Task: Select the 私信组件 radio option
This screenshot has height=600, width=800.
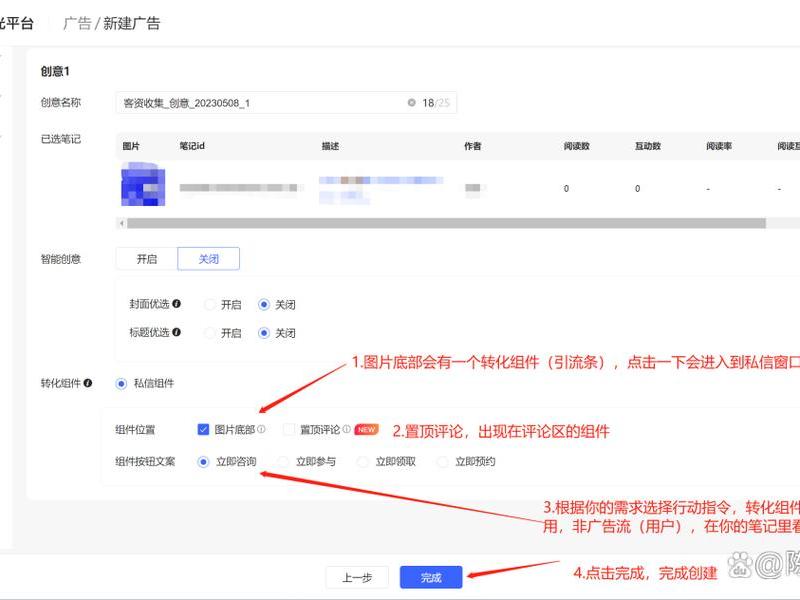Action: (121, 384)
